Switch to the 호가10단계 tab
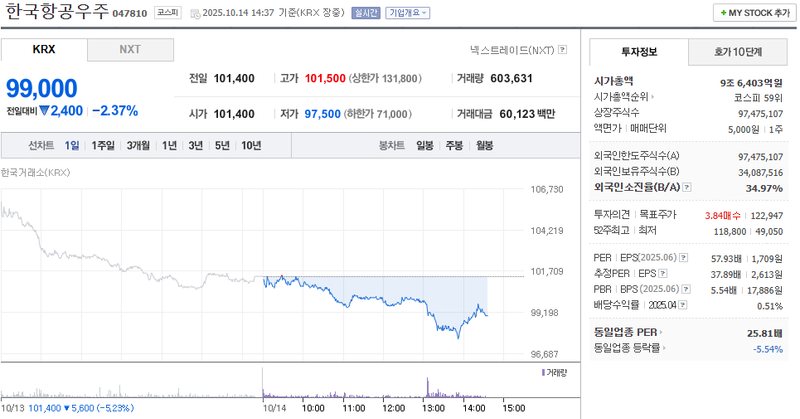The height and width of the screenshot is (419, 800). (x=738, y=51)
